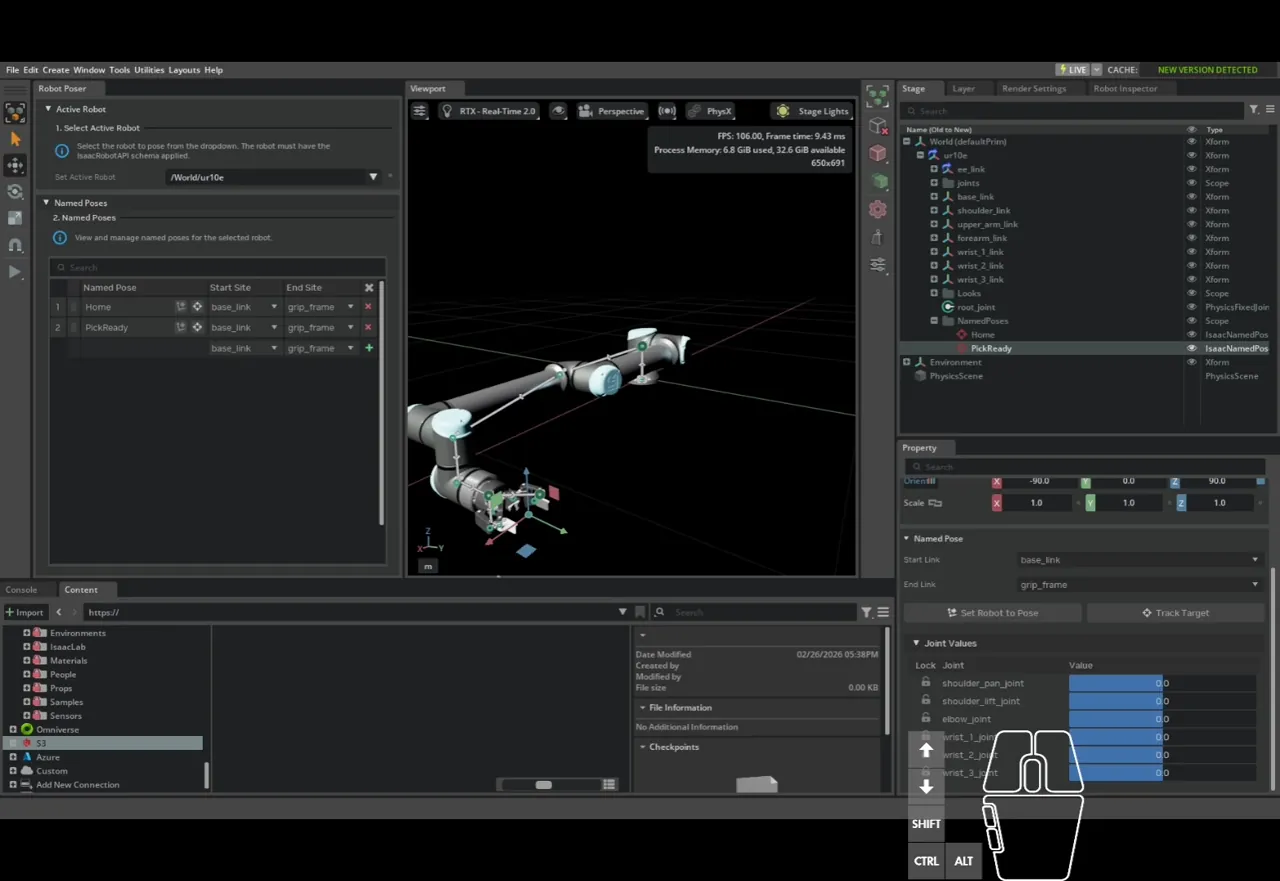Activate the move gizmo tool

point(15,165)
